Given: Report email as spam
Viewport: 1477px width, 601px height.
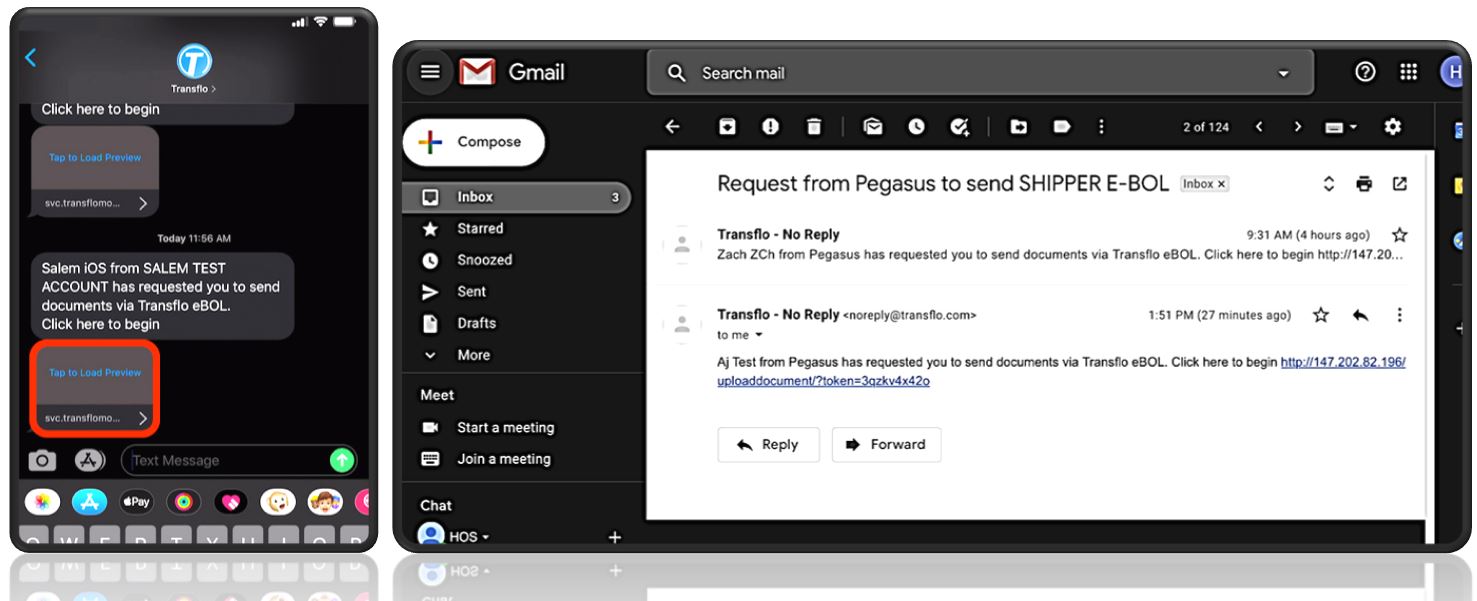Looking at the screenshot, I should point(770,127).
